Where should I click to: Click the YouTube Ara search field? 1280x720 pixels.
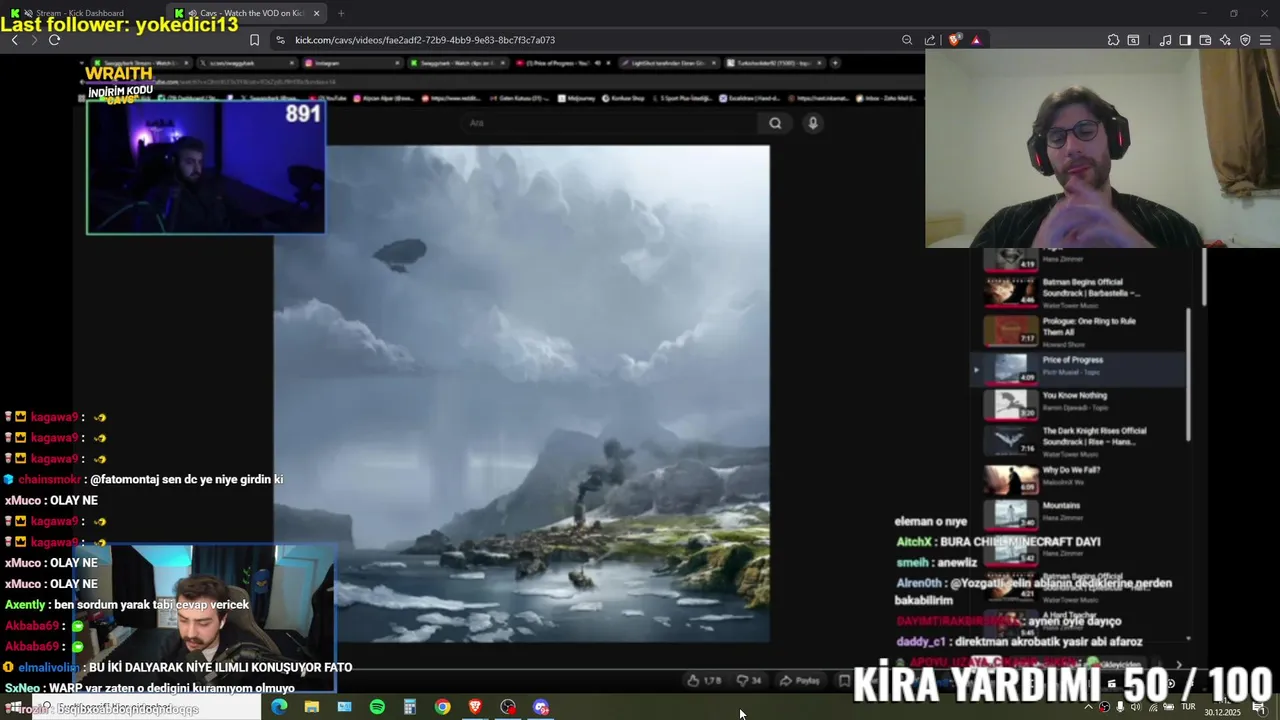point(610,123)
